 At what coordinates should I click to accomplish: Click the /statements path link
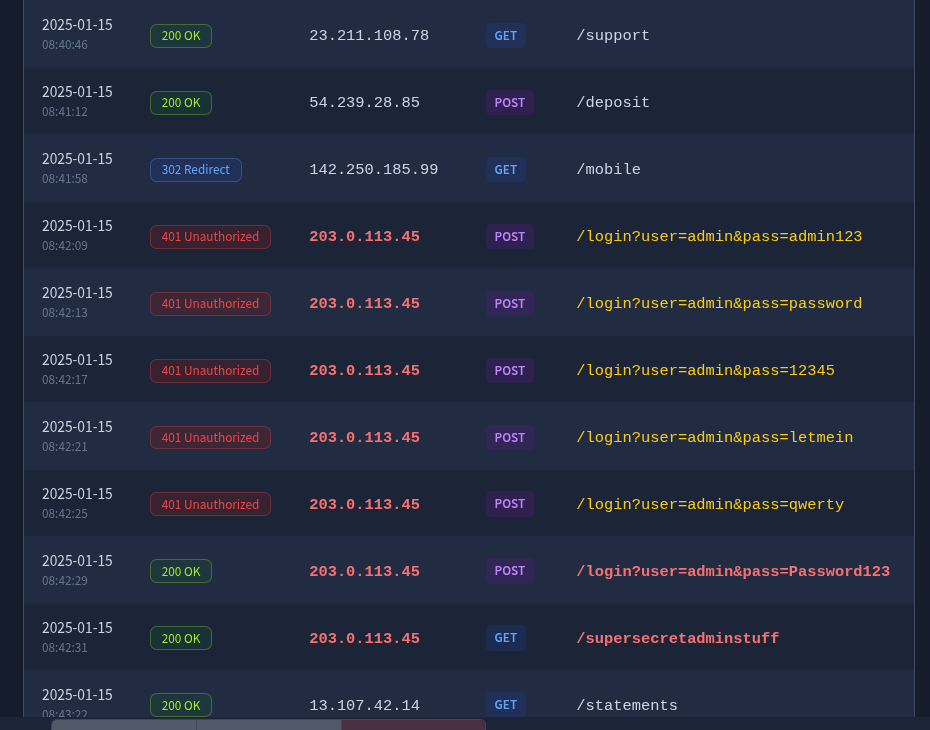click(x=626, y=705)
